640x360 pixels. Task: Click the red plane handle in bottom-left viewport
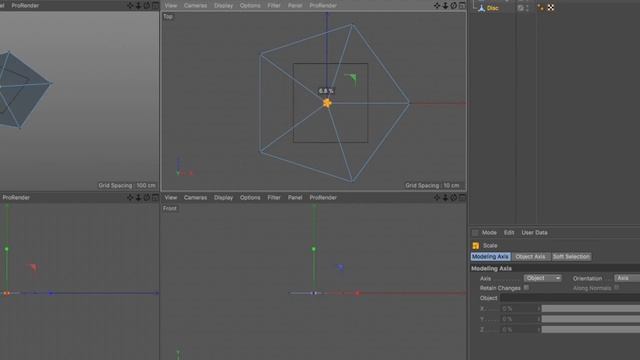coord(33,267)
